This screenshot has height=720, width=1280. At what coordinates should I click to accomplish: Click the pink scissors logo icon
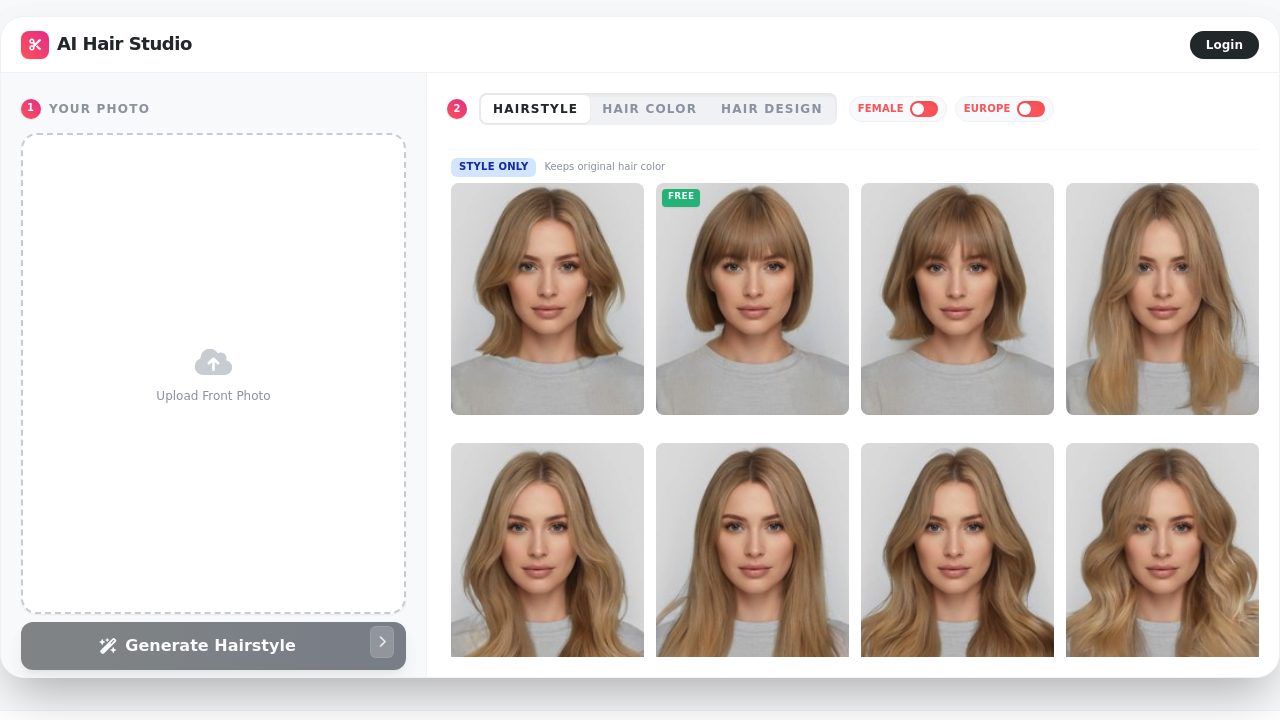(35, 44)
